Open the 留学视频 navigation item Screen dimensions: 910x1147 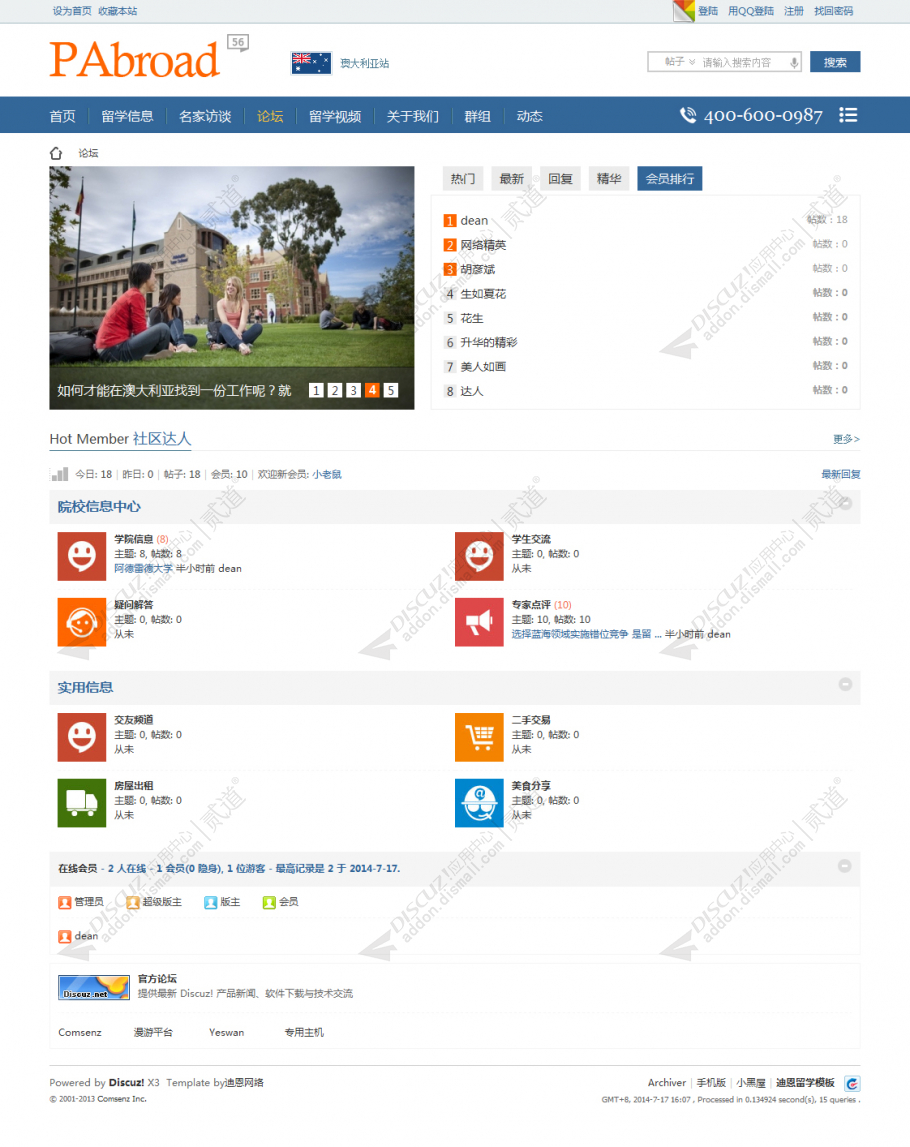tap(335, 116)
